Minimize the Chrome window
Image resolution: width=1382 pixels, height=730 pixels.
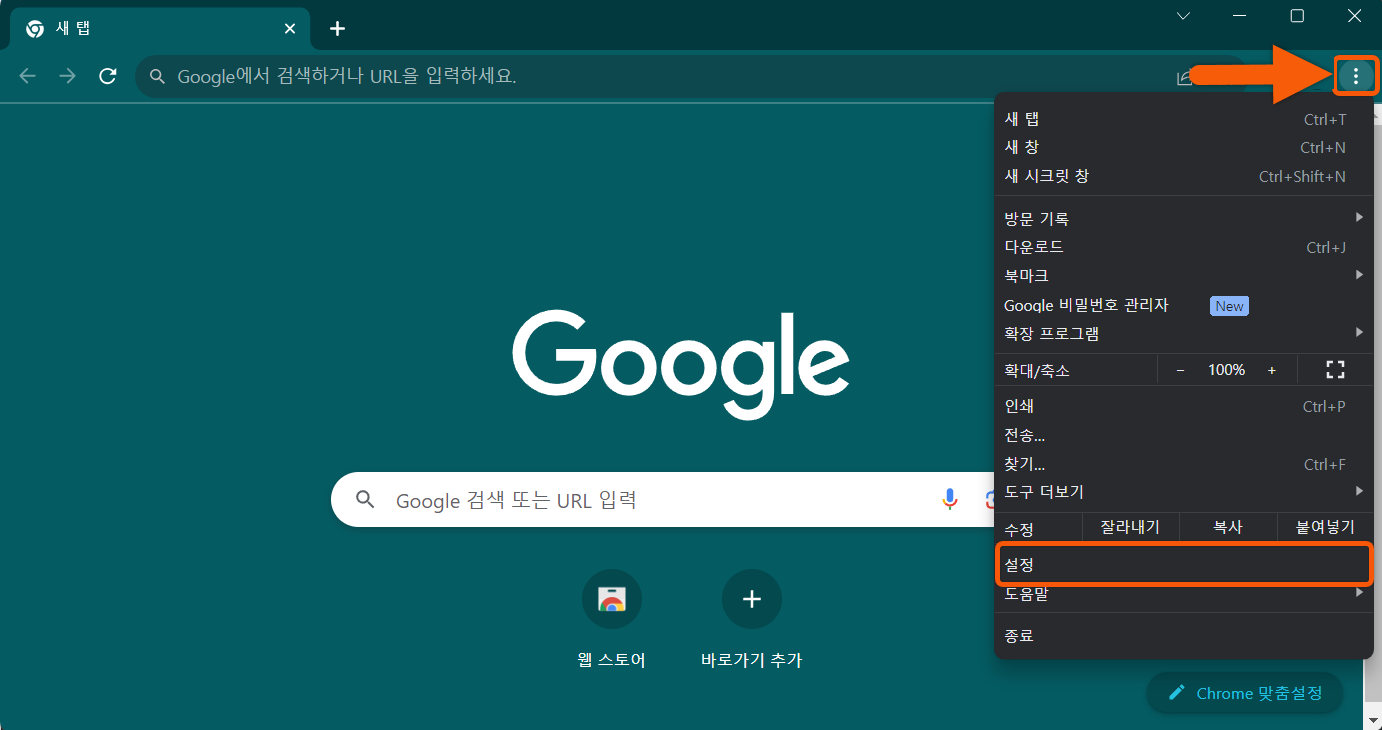(x=1240, y=16)
